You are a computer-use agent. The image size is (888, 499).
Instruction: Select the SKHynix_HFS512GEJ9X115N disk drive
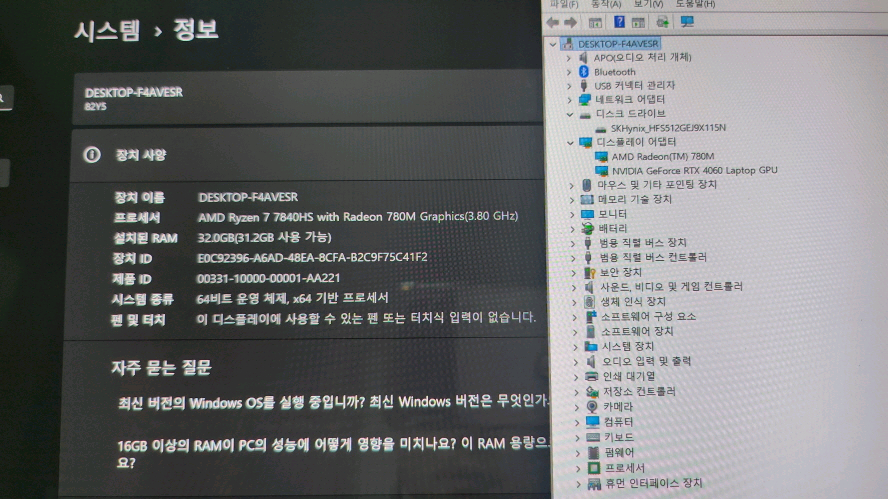click(668, 127)
